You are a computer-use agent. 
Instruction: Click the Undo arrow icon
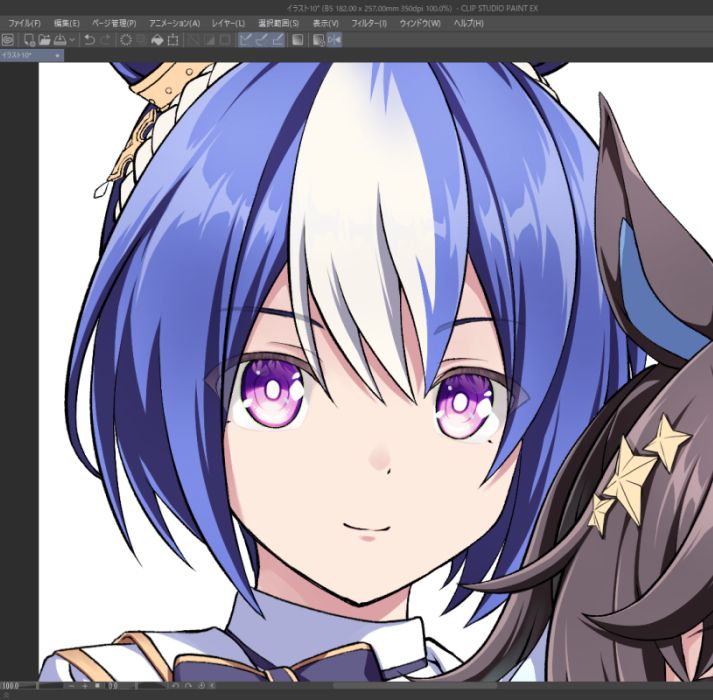[x=90, y=40]
